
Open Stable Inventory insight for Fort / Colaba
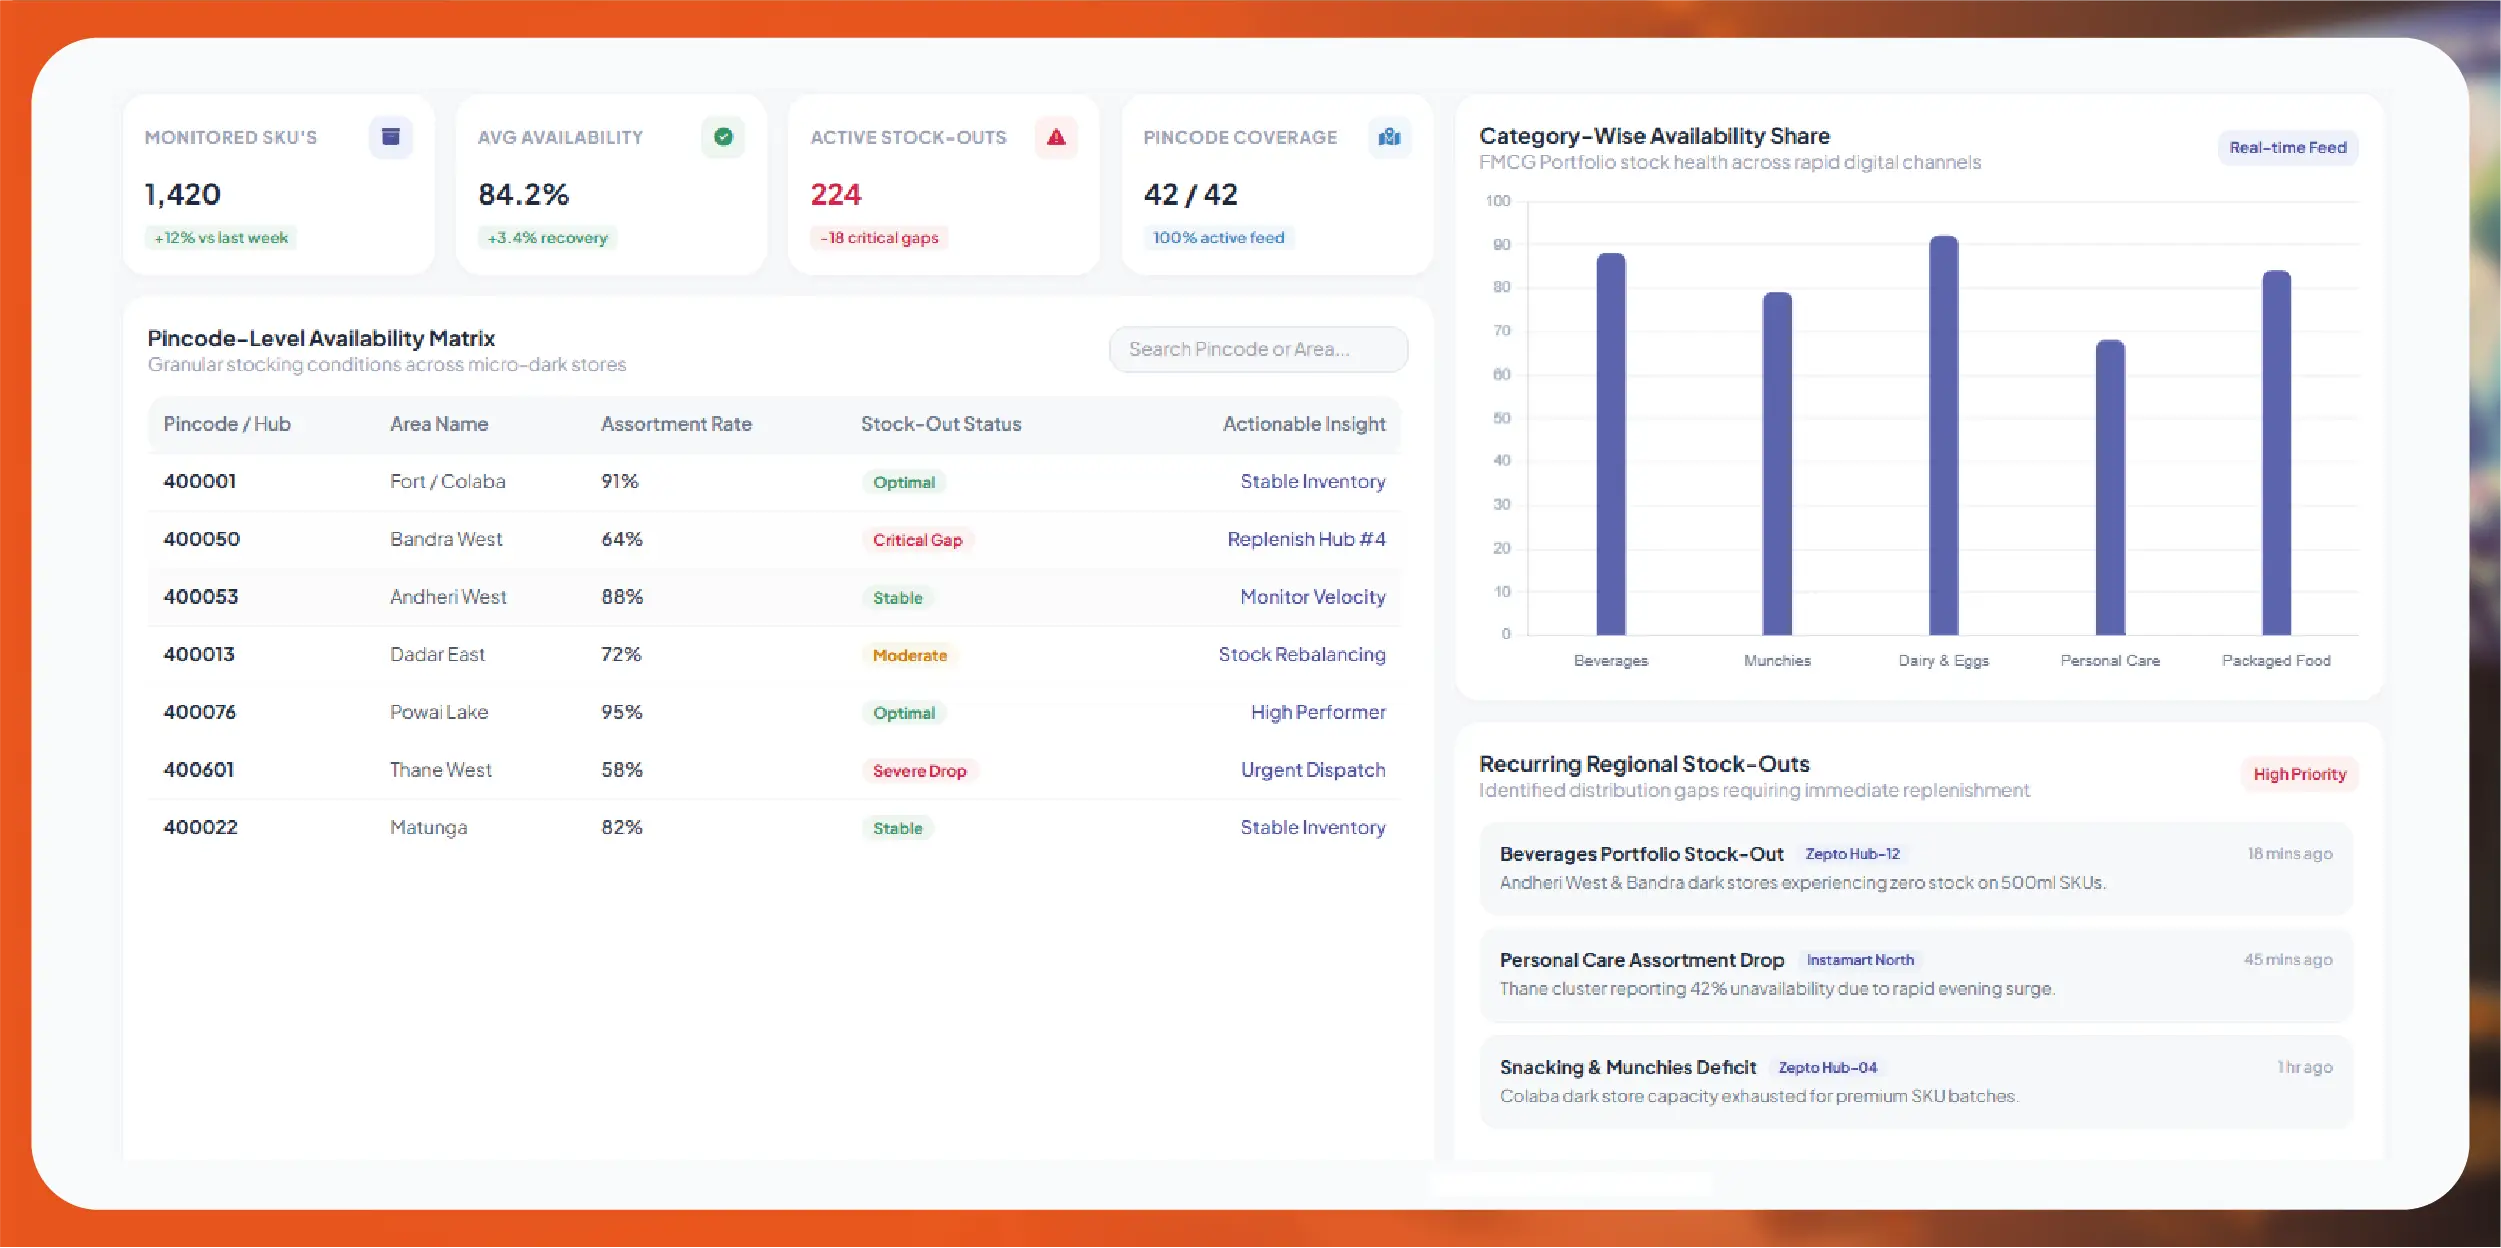[x=1312, y=482]
